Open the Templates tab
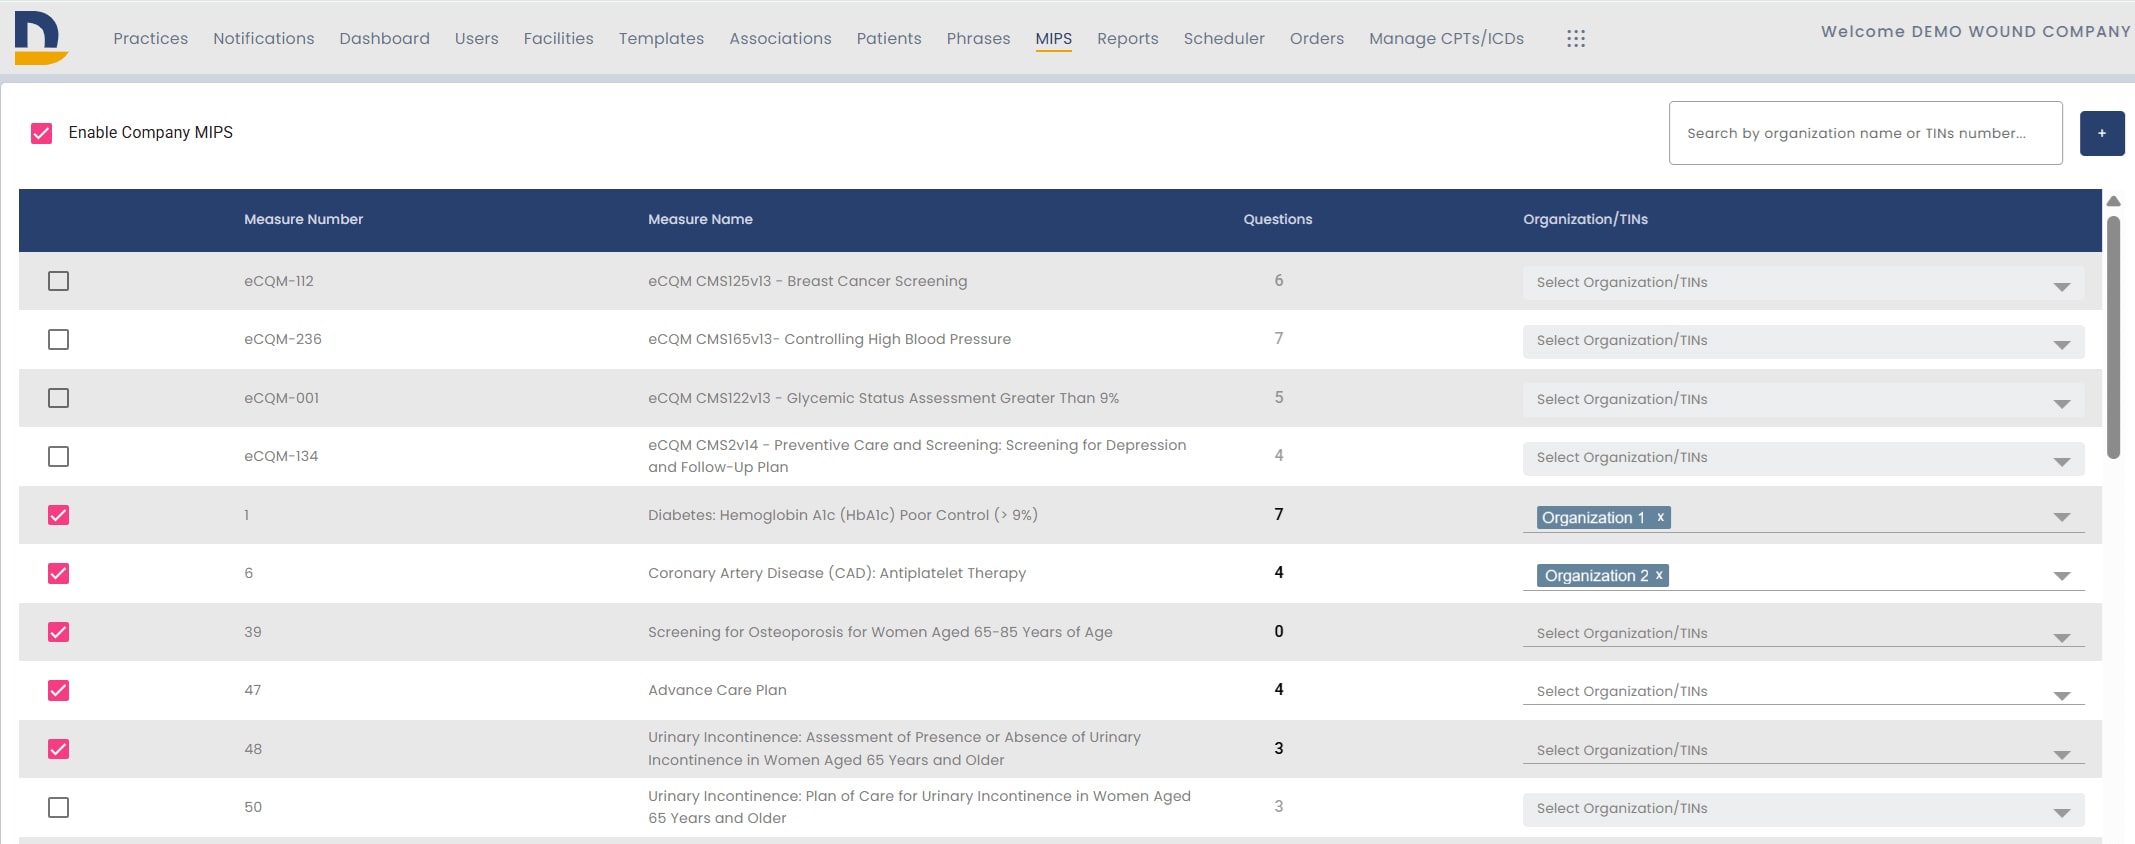 (661, 38)
